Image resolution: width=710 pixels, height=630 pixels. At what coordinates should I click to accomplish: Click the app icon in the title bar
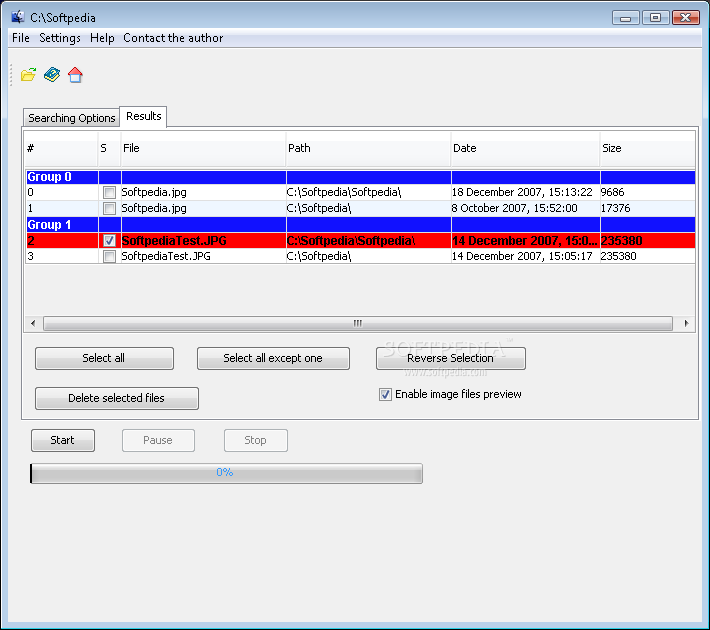point(18,17)
